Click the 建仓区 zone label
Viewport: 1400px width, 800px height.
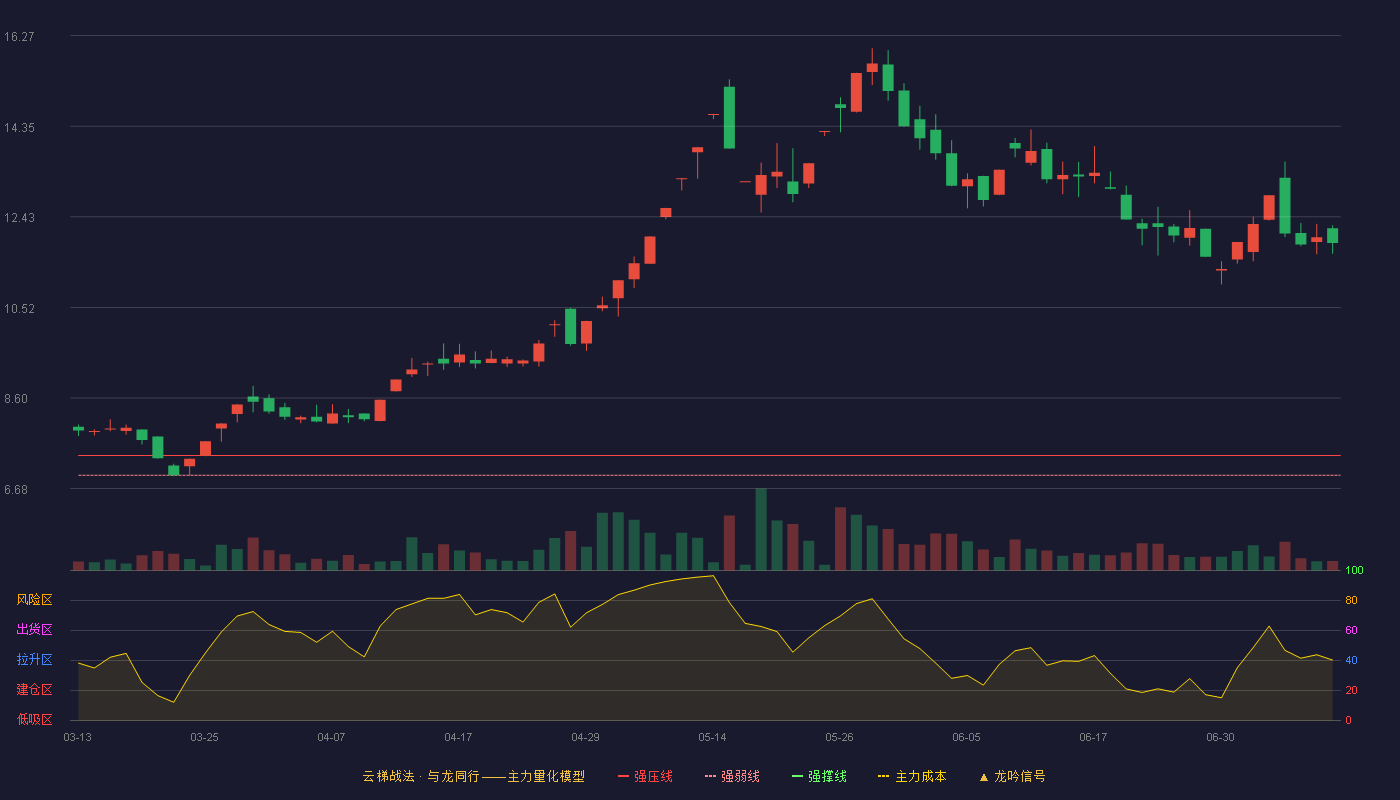click(x=34, y=690)
